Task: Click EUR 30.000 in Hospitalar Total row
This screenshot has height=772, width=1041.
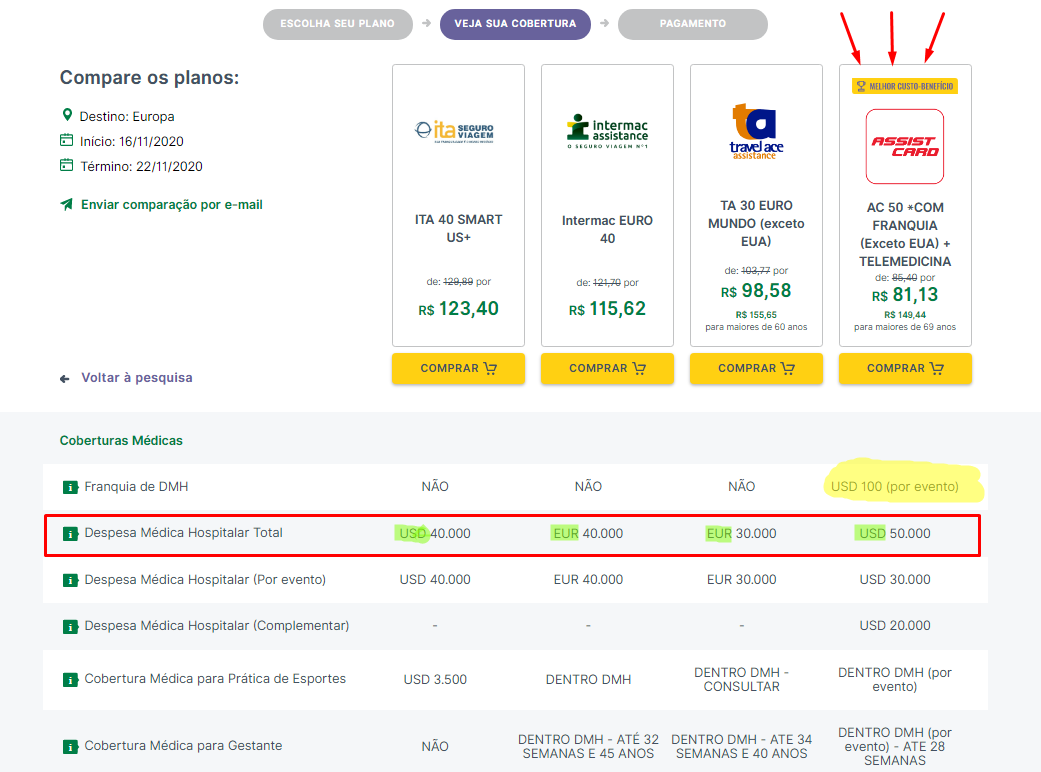Action: tap(742, 534)
